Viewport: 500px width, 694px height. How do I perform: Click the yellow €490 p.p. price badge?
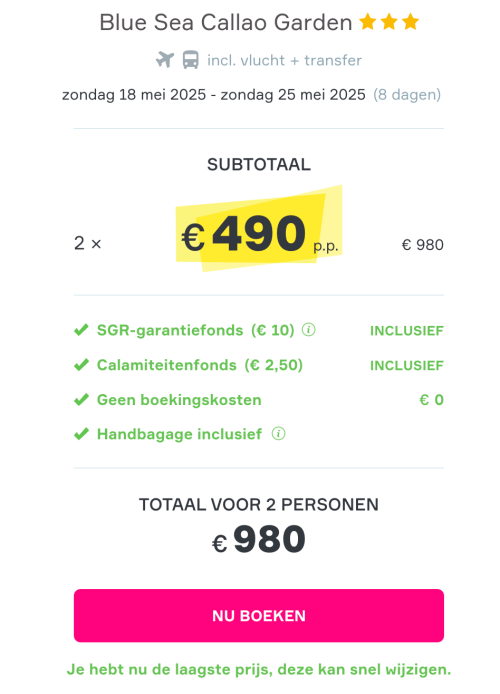pos(259,229)
